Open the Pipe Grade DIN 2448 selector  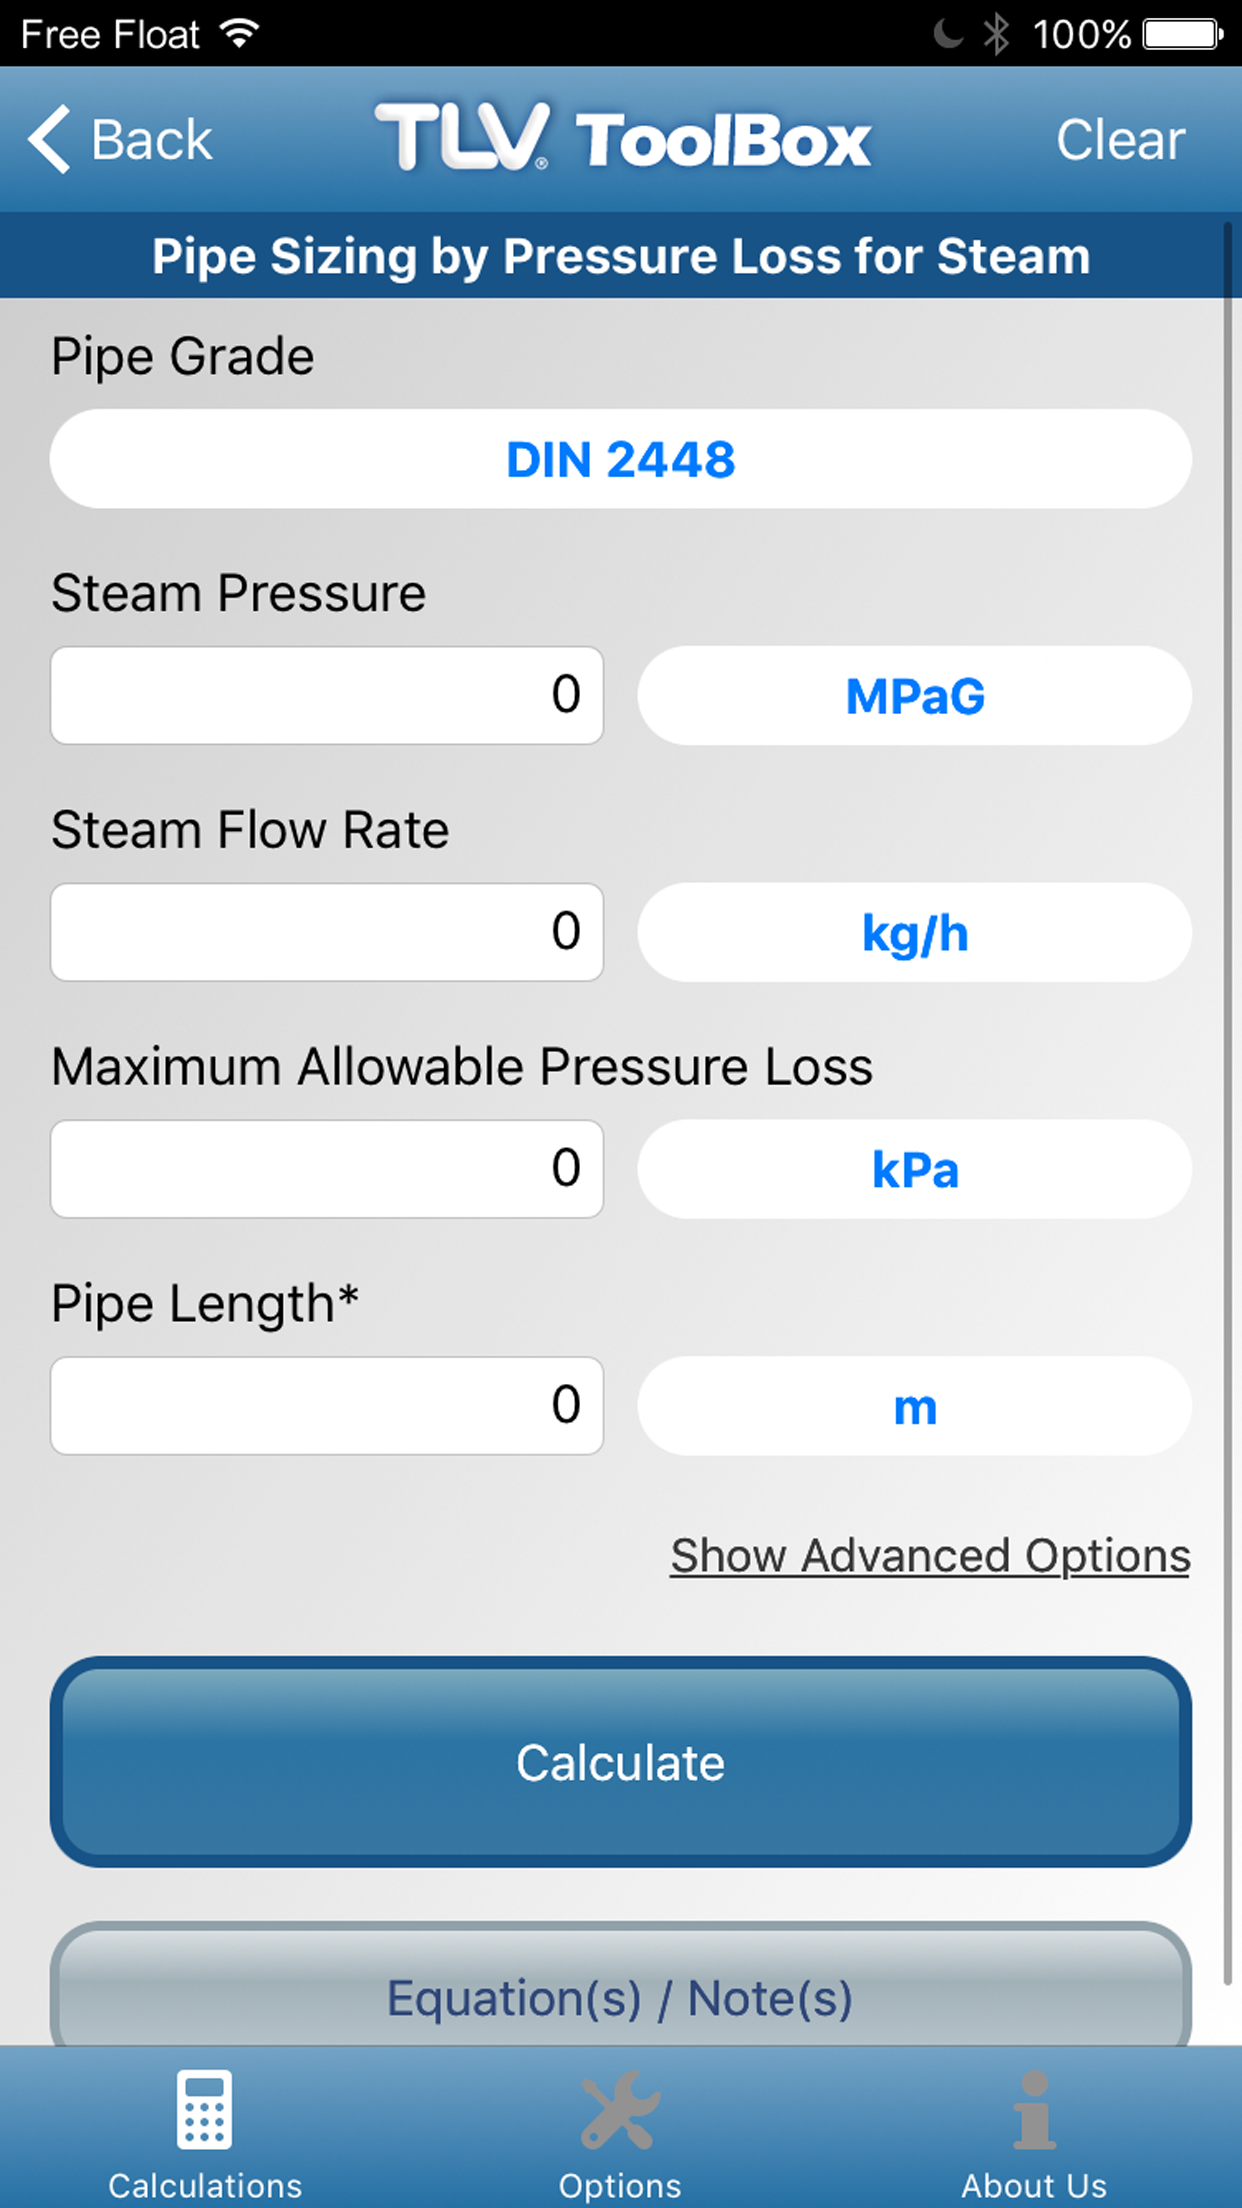[x=620, y=459]
